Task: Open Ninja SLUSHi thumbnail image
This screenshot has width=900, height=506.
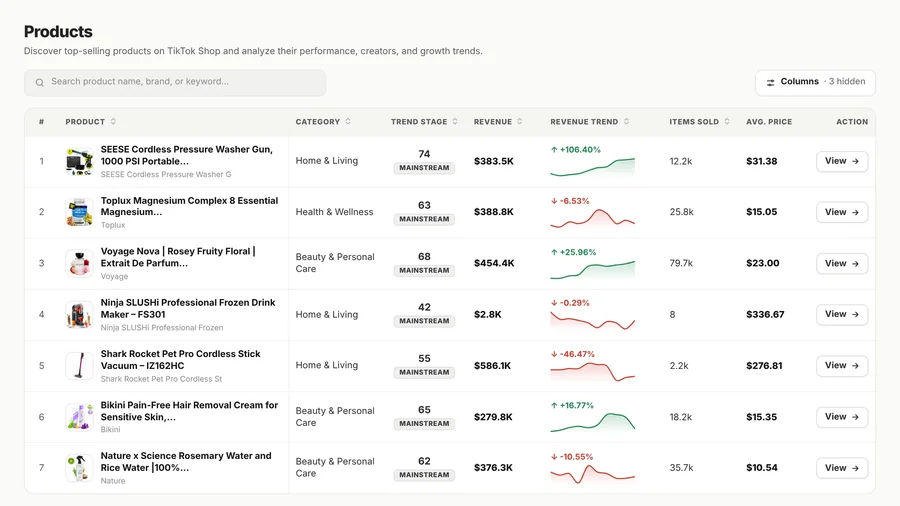Action: 79,314
